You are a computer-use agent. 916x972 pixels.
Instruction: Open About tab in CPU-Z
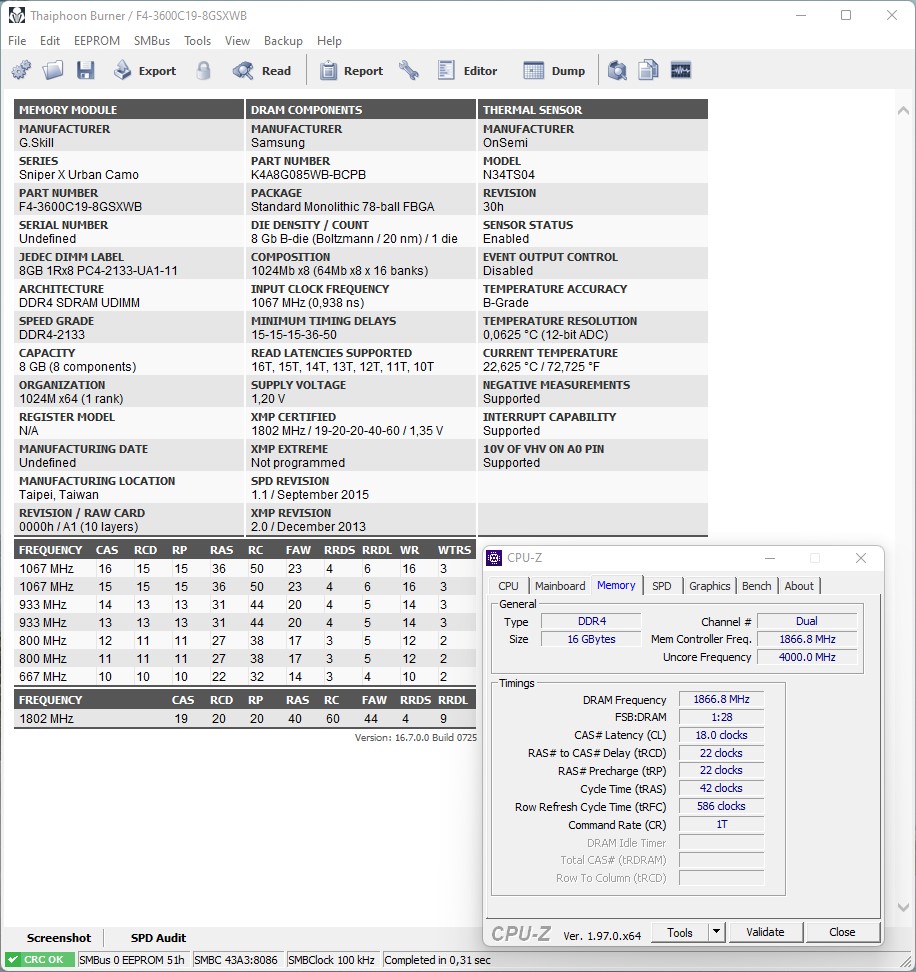799,586
